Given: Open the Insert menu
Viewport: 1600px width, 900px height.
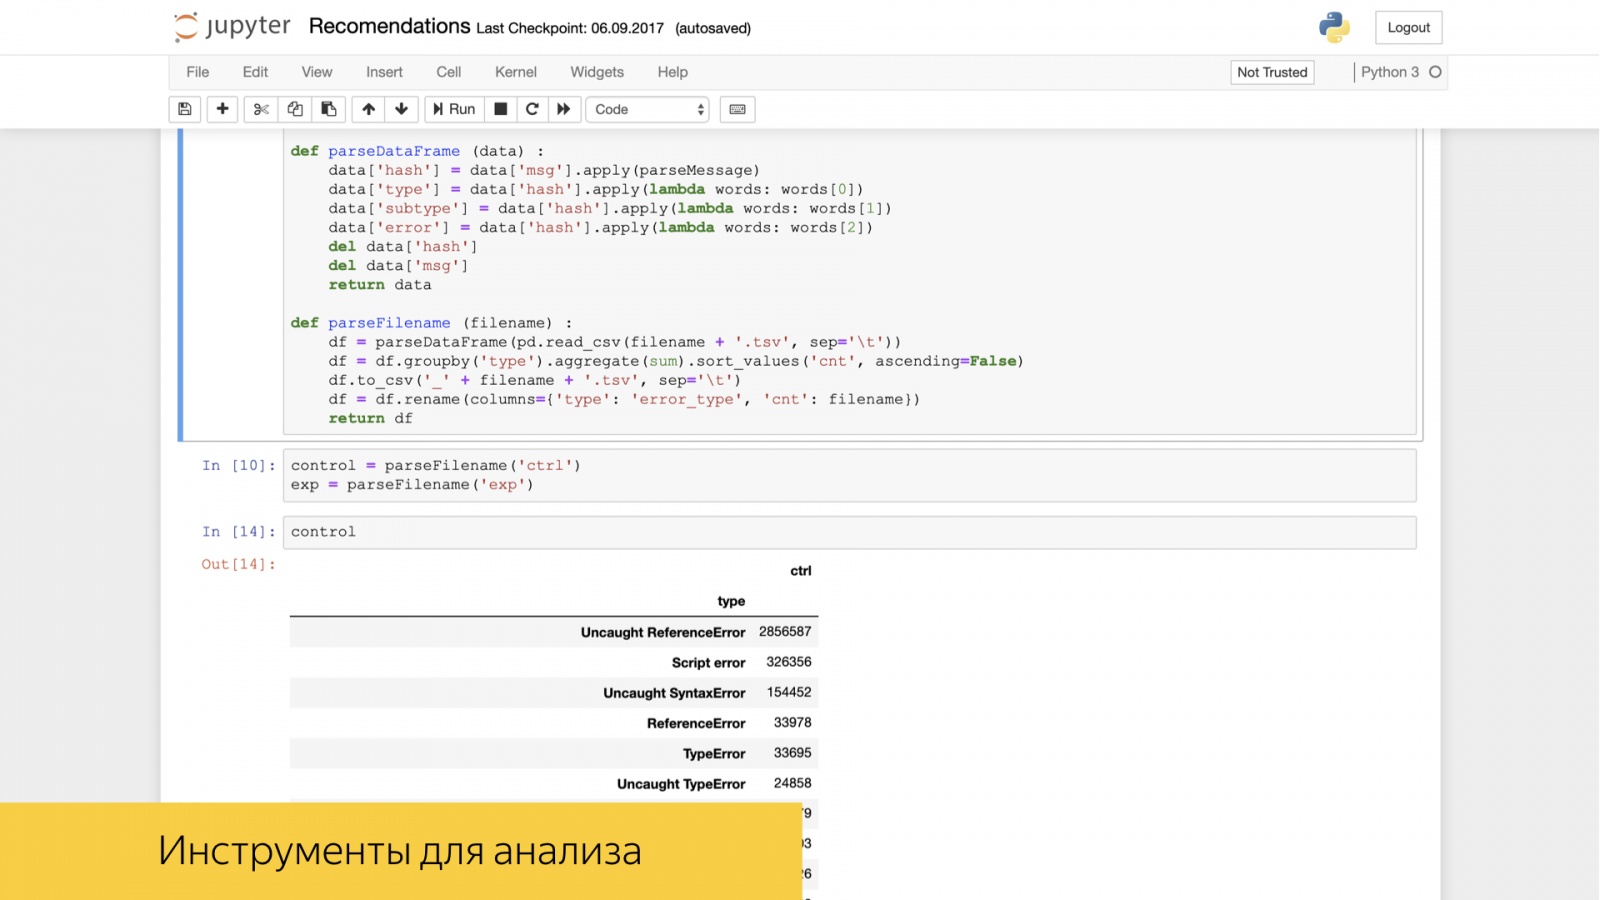Looking at the screenshot, I should 384,72.
